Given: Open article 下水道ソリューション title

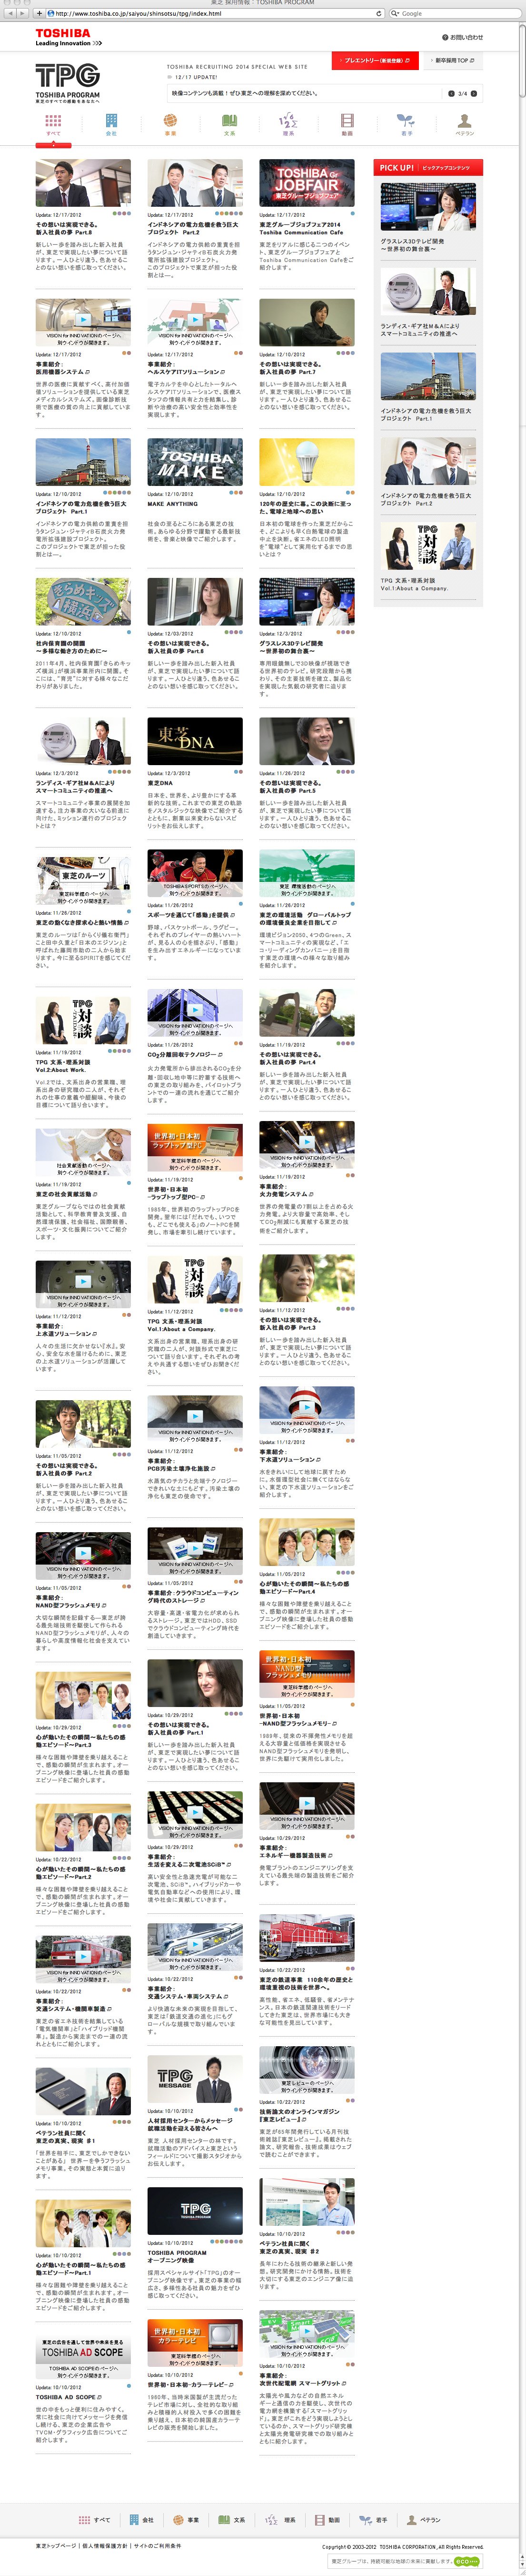Looking at the screenshot, I should click(291, 1455).
